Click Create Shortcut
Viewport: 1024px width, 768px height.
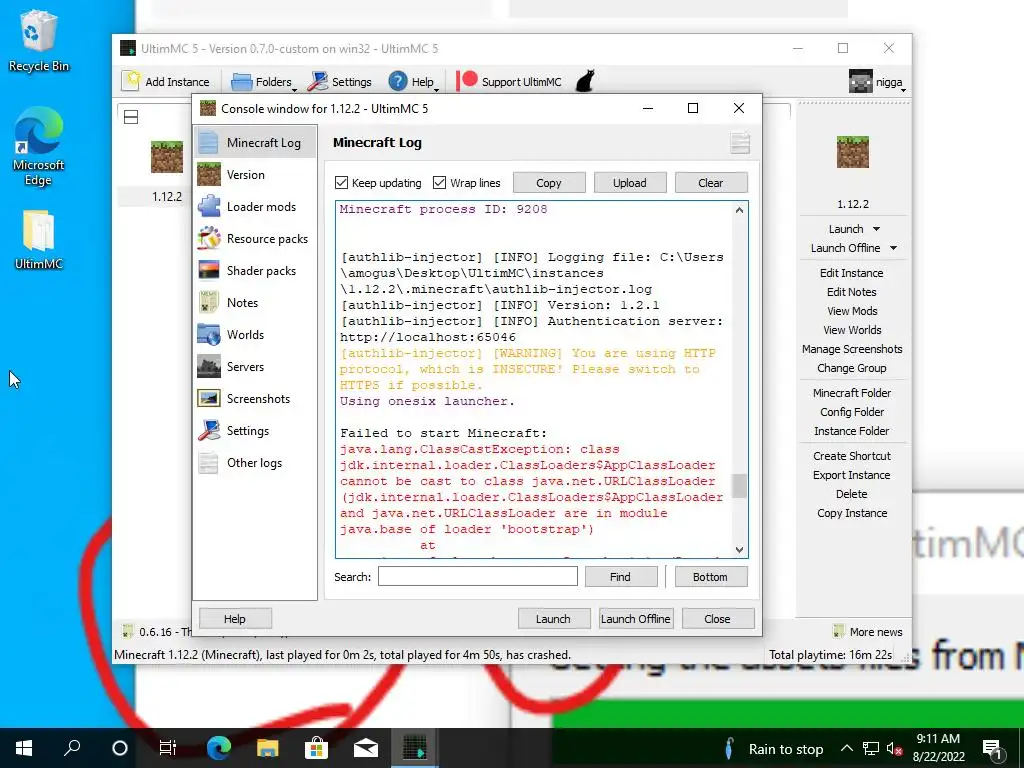pos(852,456)
